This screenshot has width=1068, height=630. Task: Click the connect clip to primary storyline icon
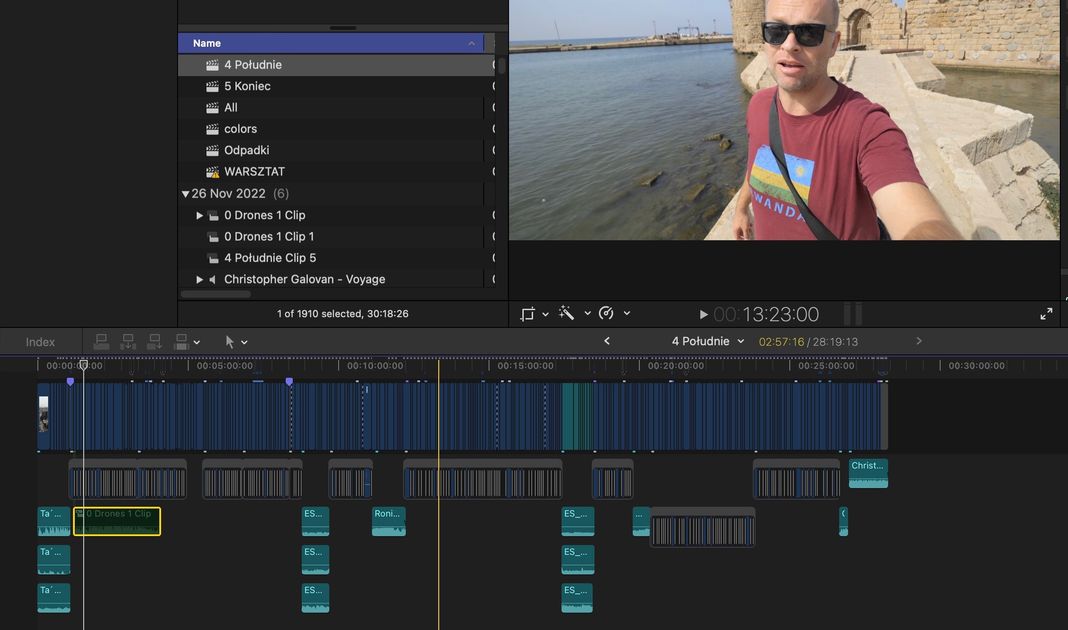tap(101, 342)
